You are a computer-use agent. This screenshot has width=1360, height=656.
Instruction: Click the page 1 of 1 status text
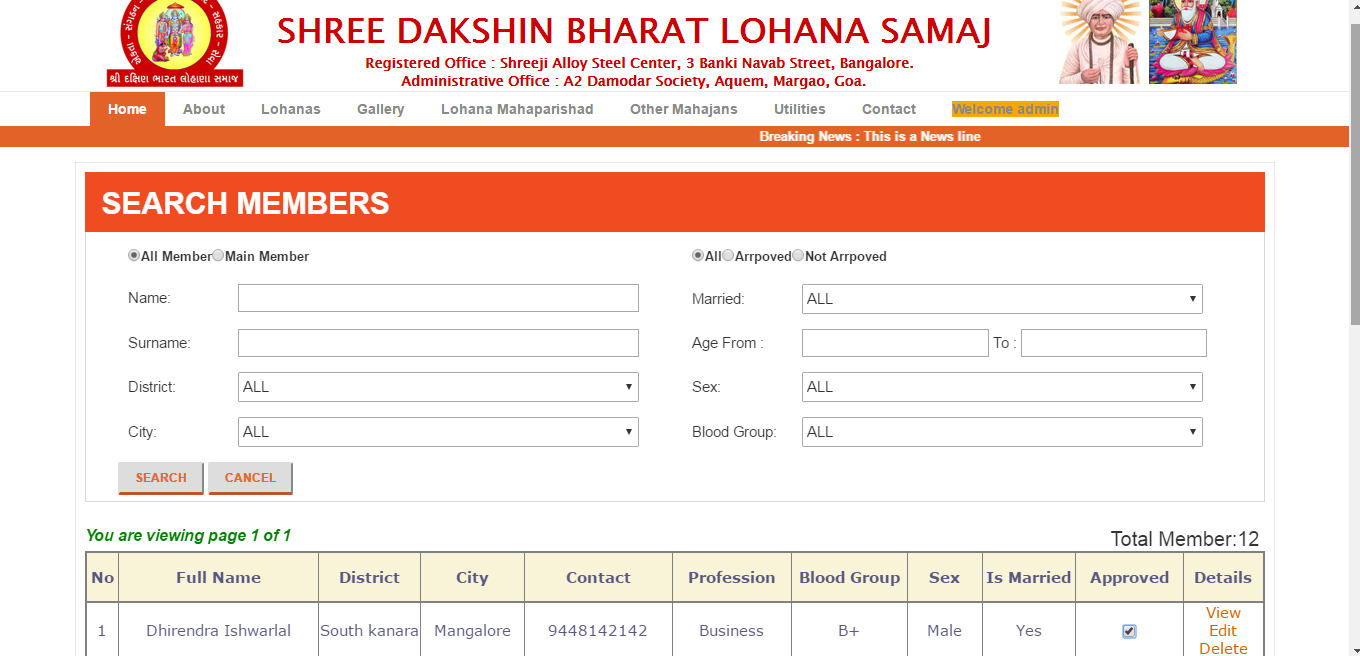tap(188, 536)
